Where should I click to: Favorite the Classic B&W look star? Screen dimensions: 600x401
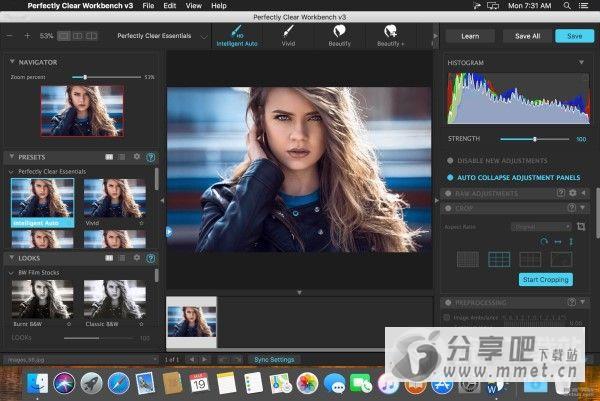coord(141,324)
